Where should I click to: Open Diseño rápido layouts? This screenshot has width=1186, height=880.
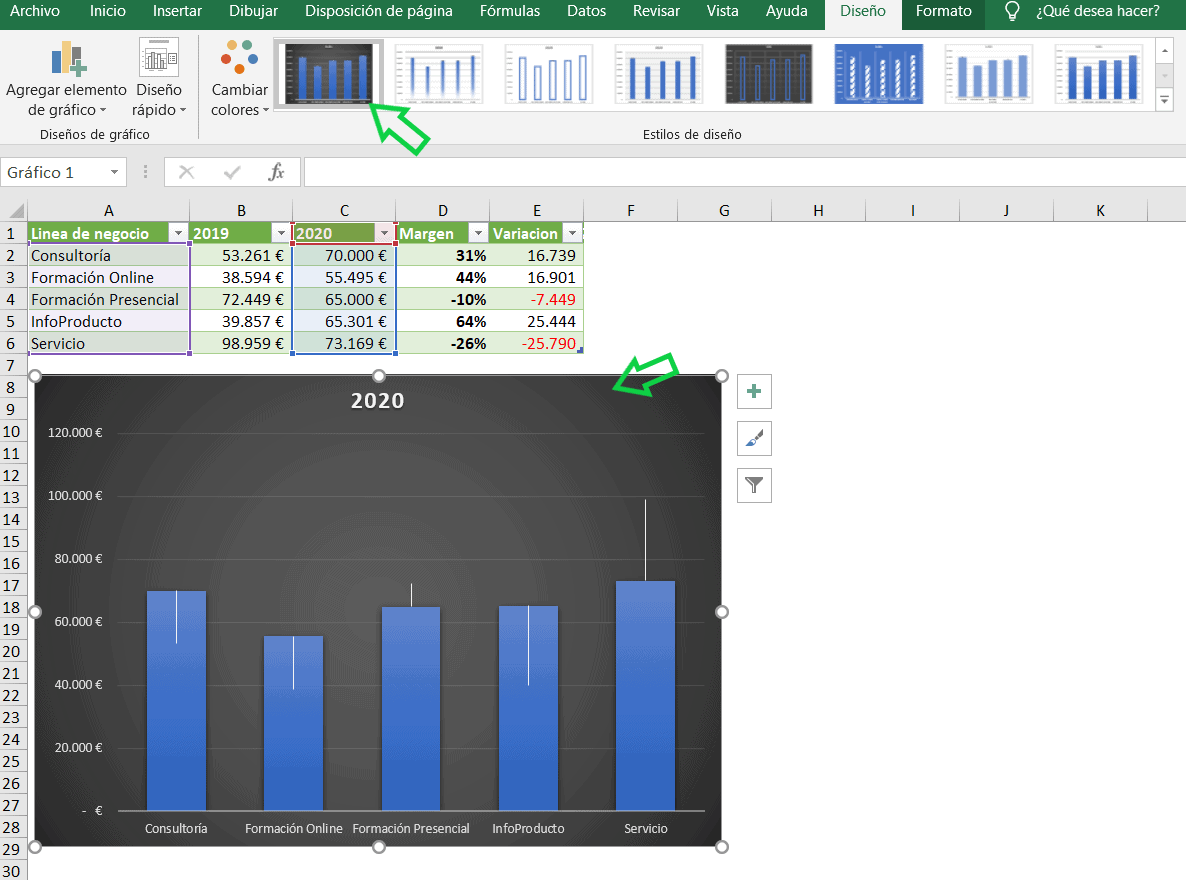click(159, 79)
